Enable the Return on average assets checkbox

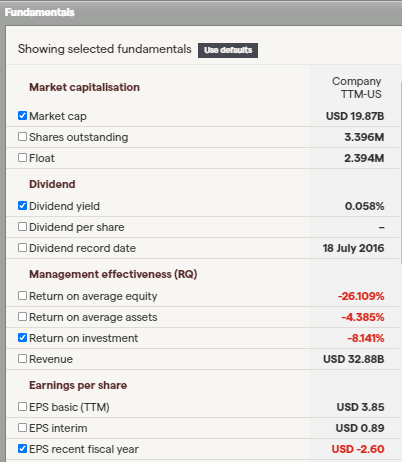pos(22,317)
